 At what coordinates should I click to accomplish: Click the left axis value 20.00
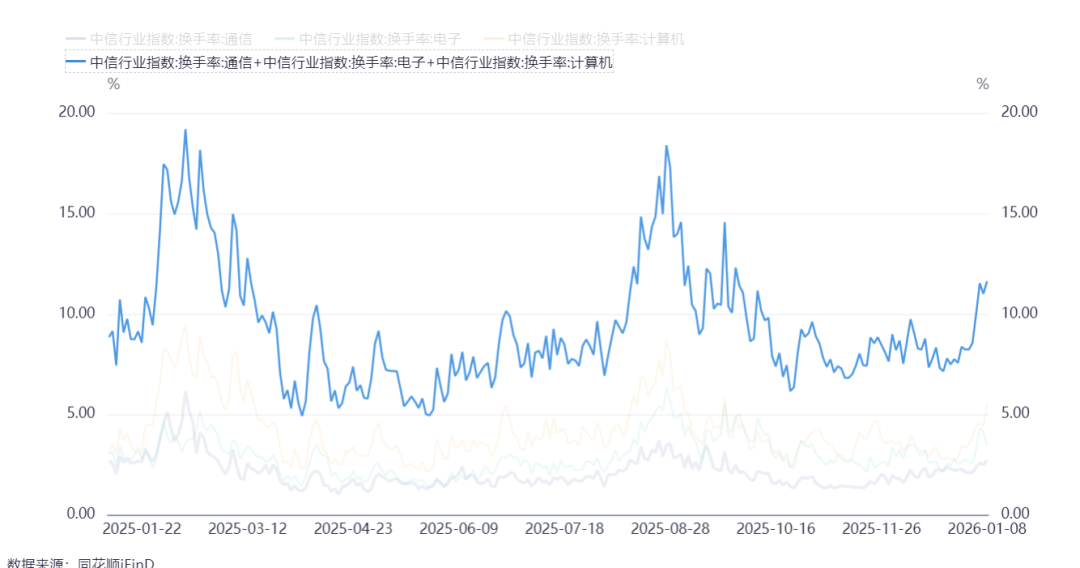tap(76, 112)
